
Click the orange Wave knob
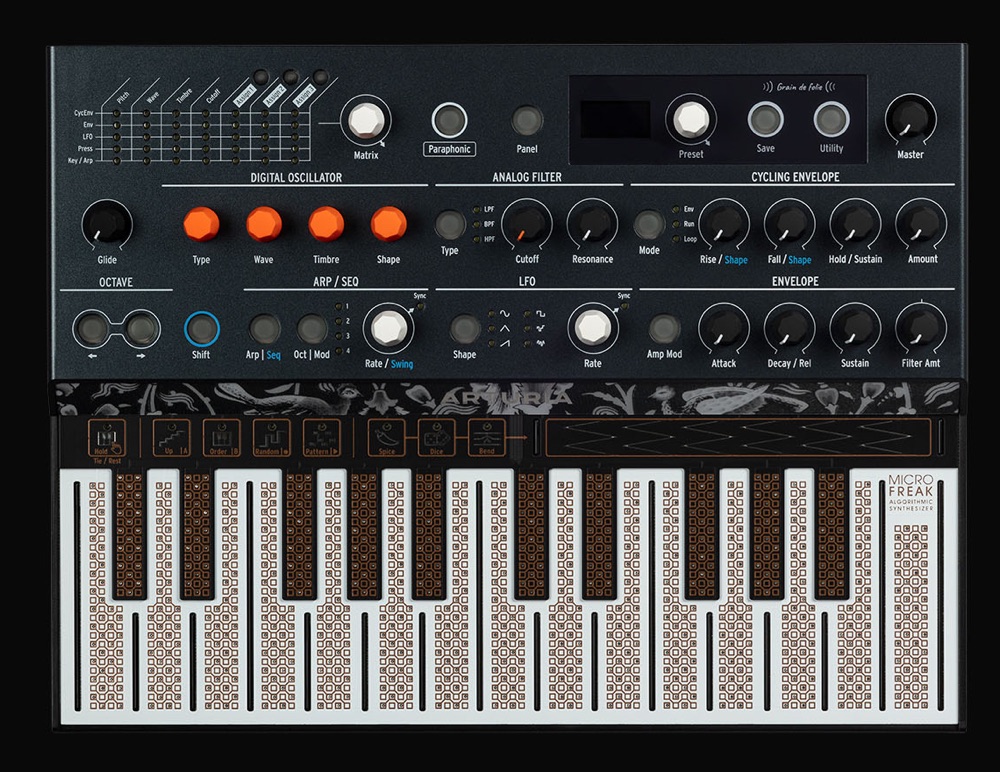point(263,225)
